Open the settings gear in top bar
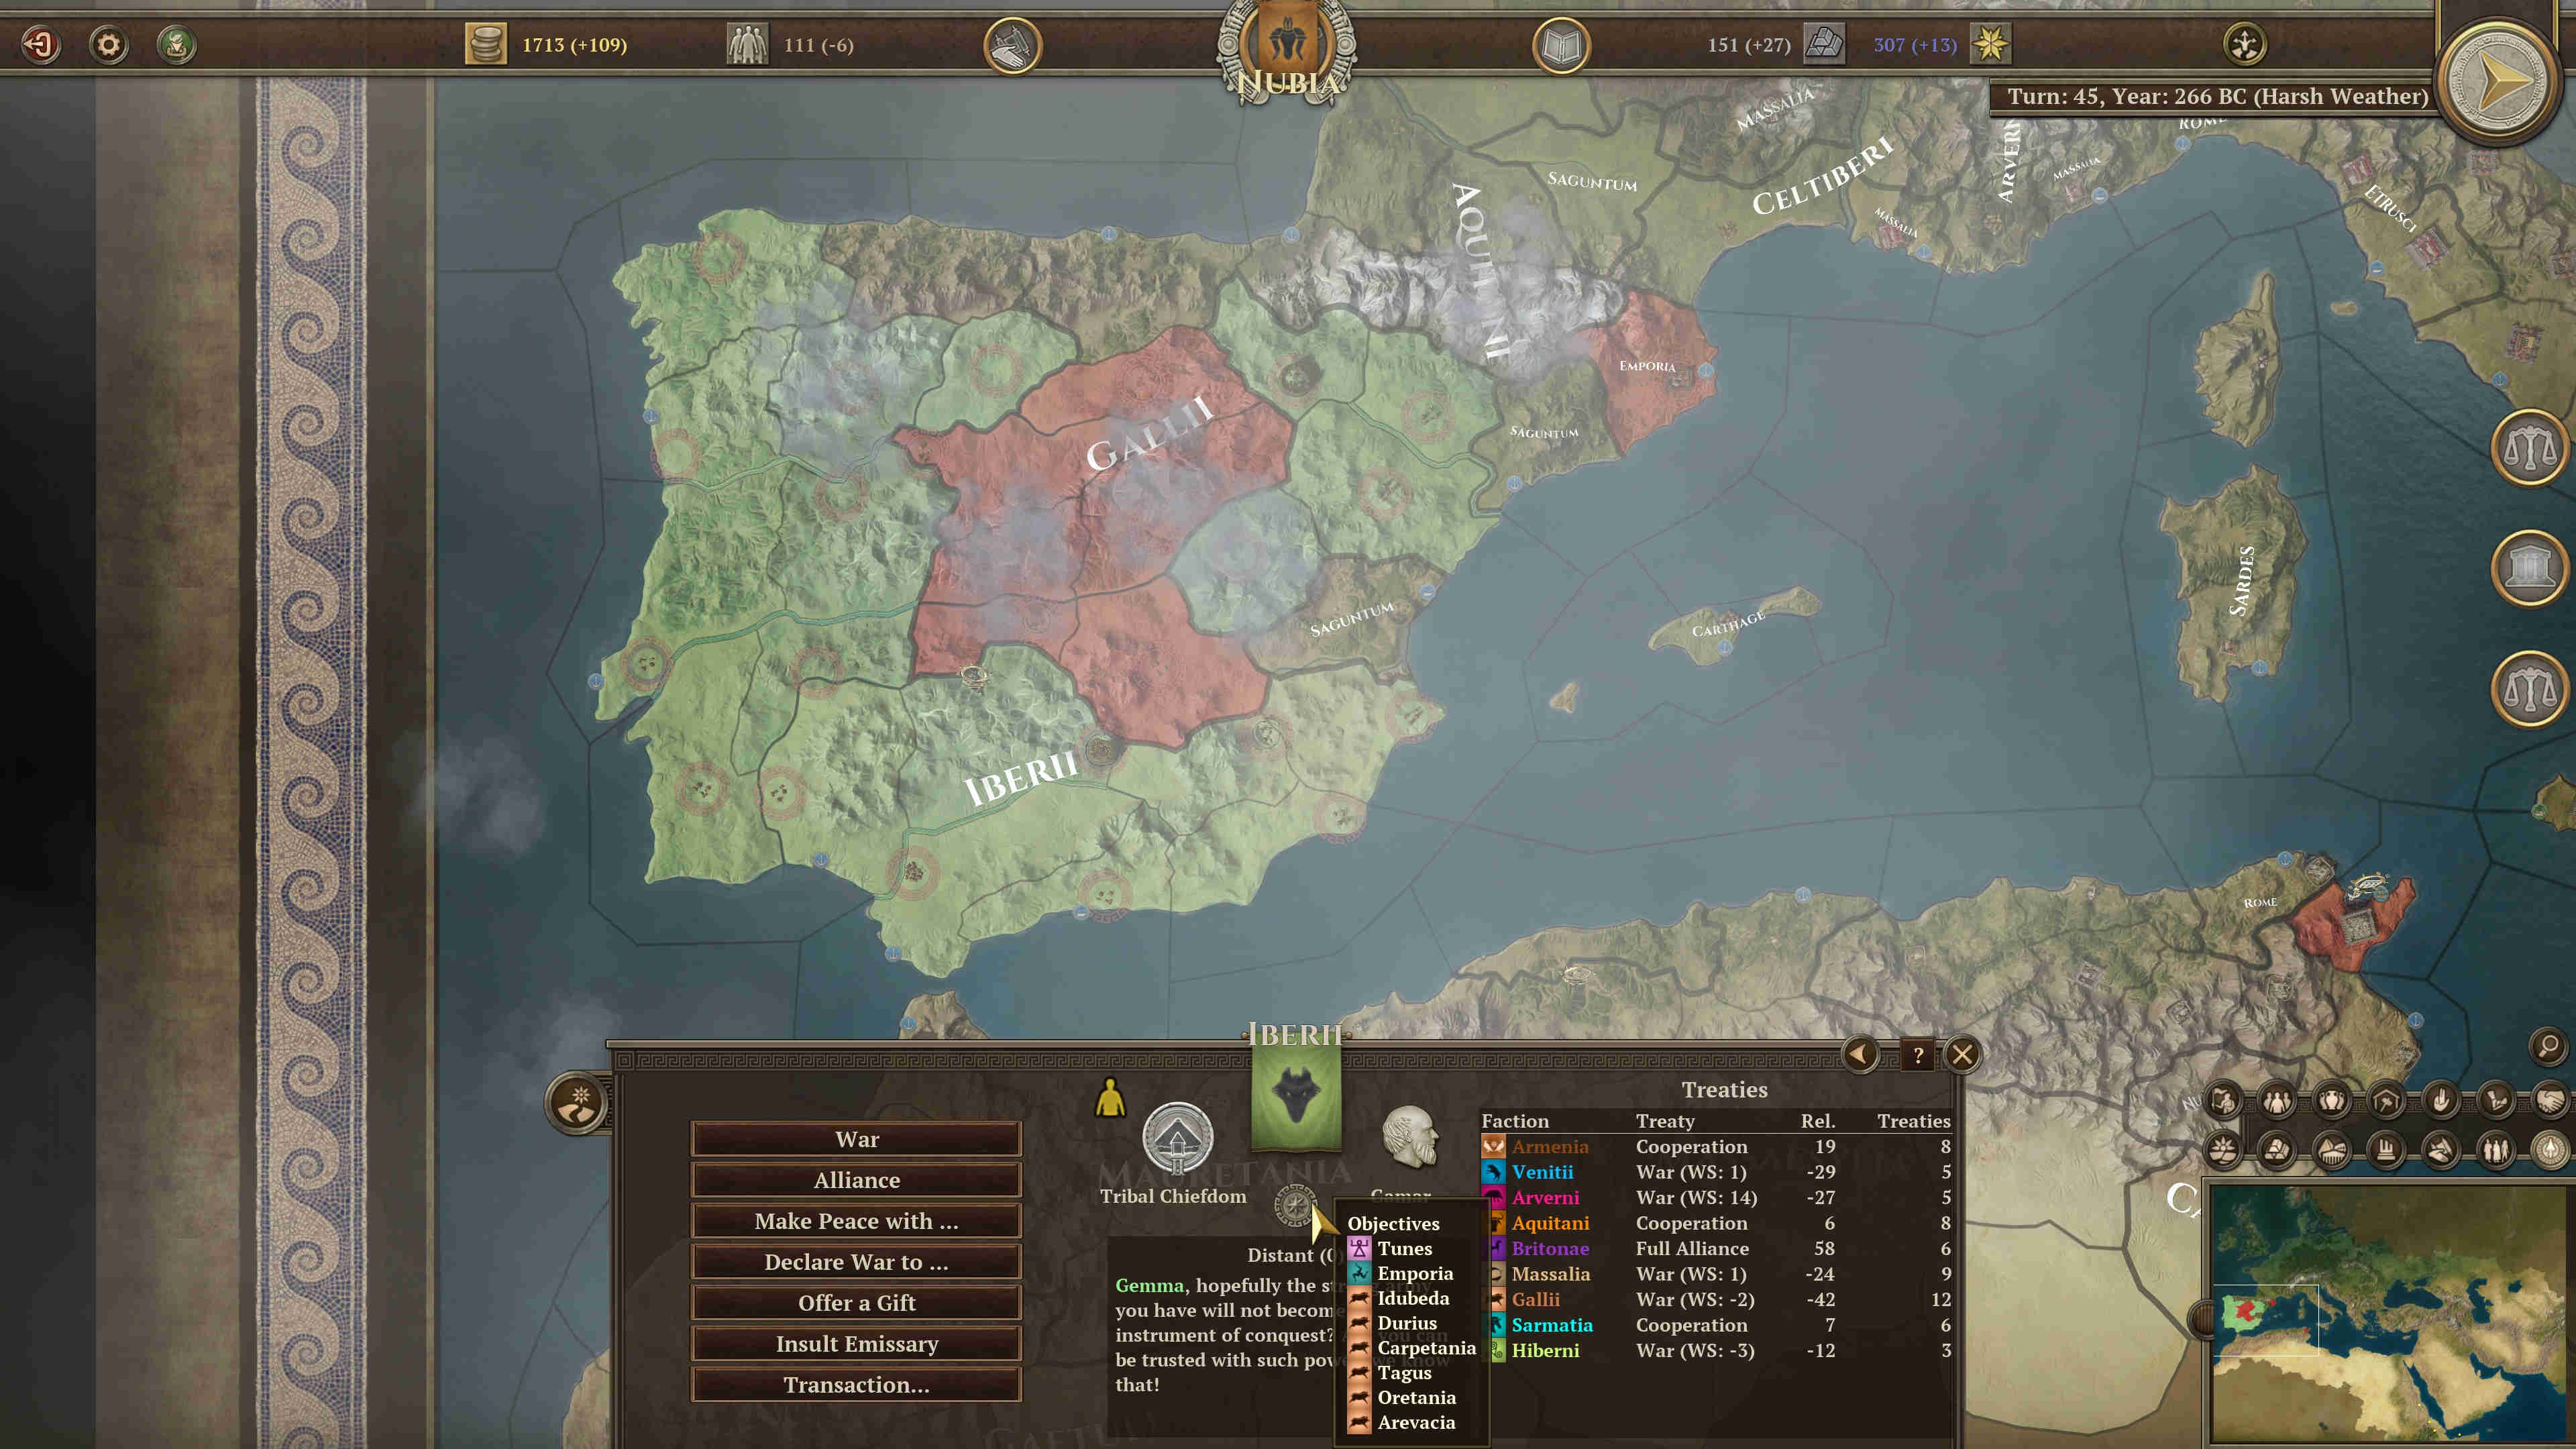 [x=108, y=44]
